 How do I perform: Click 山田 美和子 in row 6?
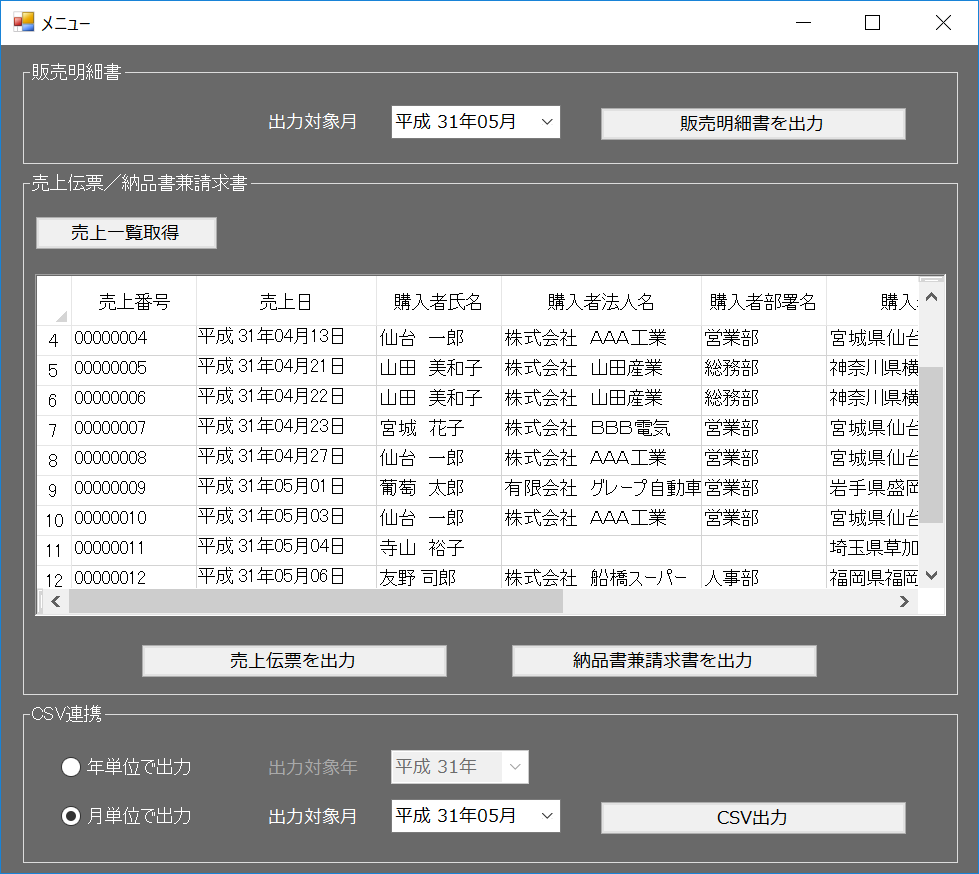(x=438, y=400)
